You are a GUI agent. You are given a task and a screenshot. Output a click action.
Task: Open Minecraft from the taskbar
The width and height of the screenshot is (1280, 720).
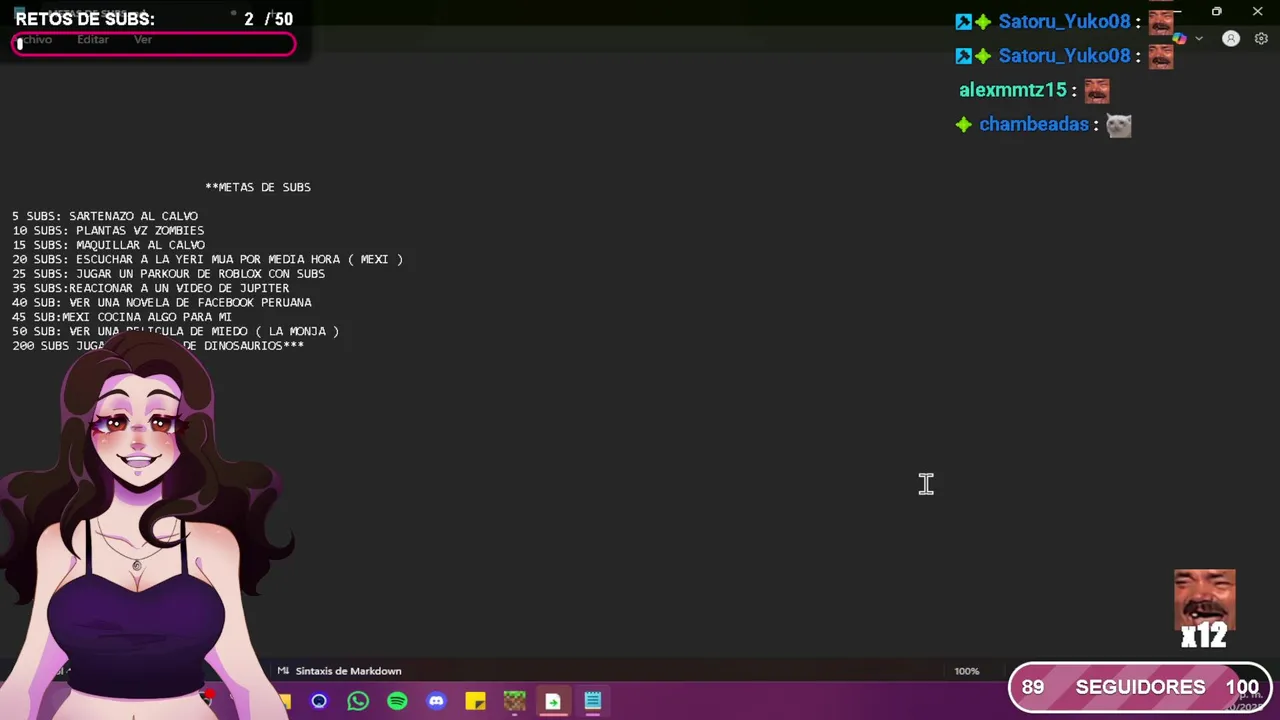(x=514, y=701)
